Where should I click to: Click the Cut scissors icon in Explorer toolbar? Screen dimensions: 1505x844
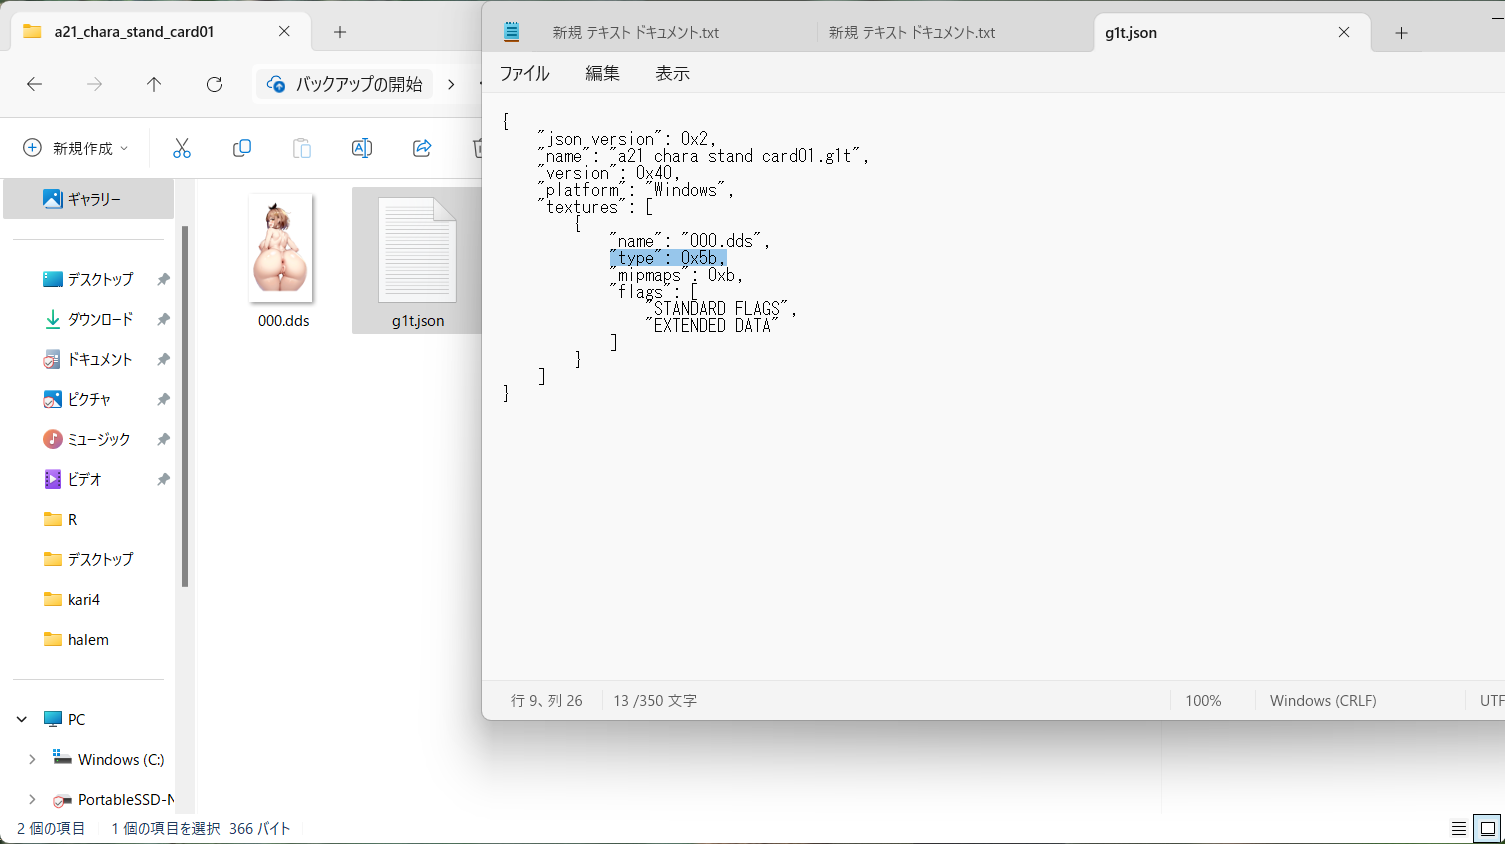point(181,148)
